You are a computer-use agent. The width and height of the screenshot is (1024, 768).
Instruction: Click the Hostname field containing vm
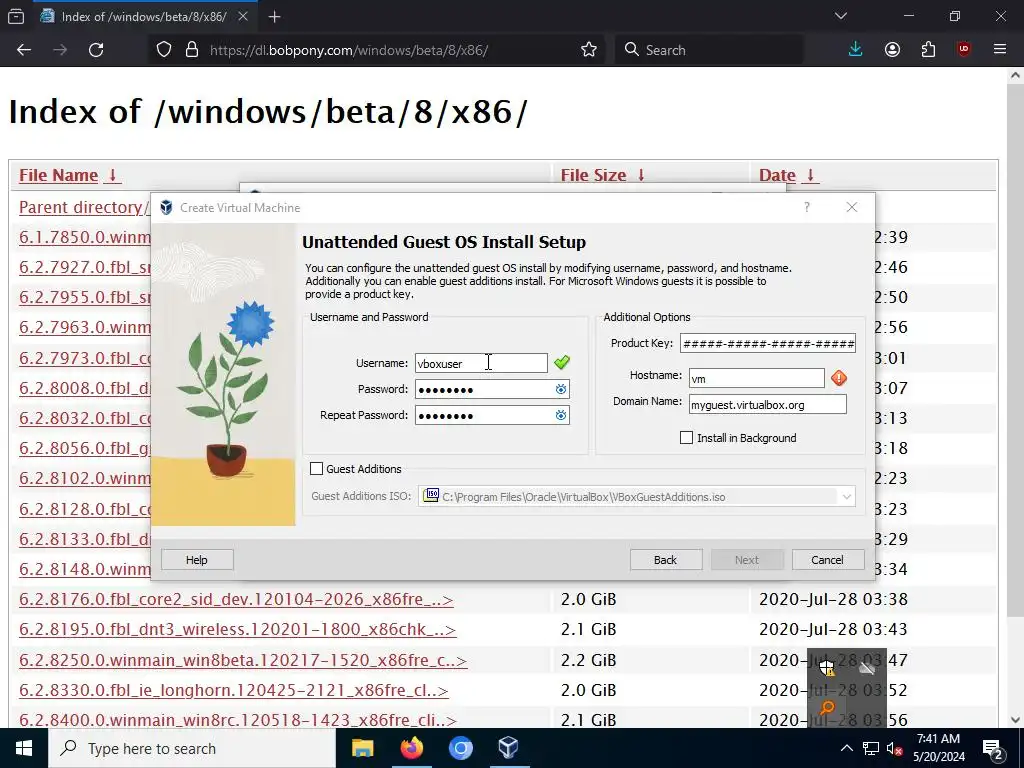[757, 378]
